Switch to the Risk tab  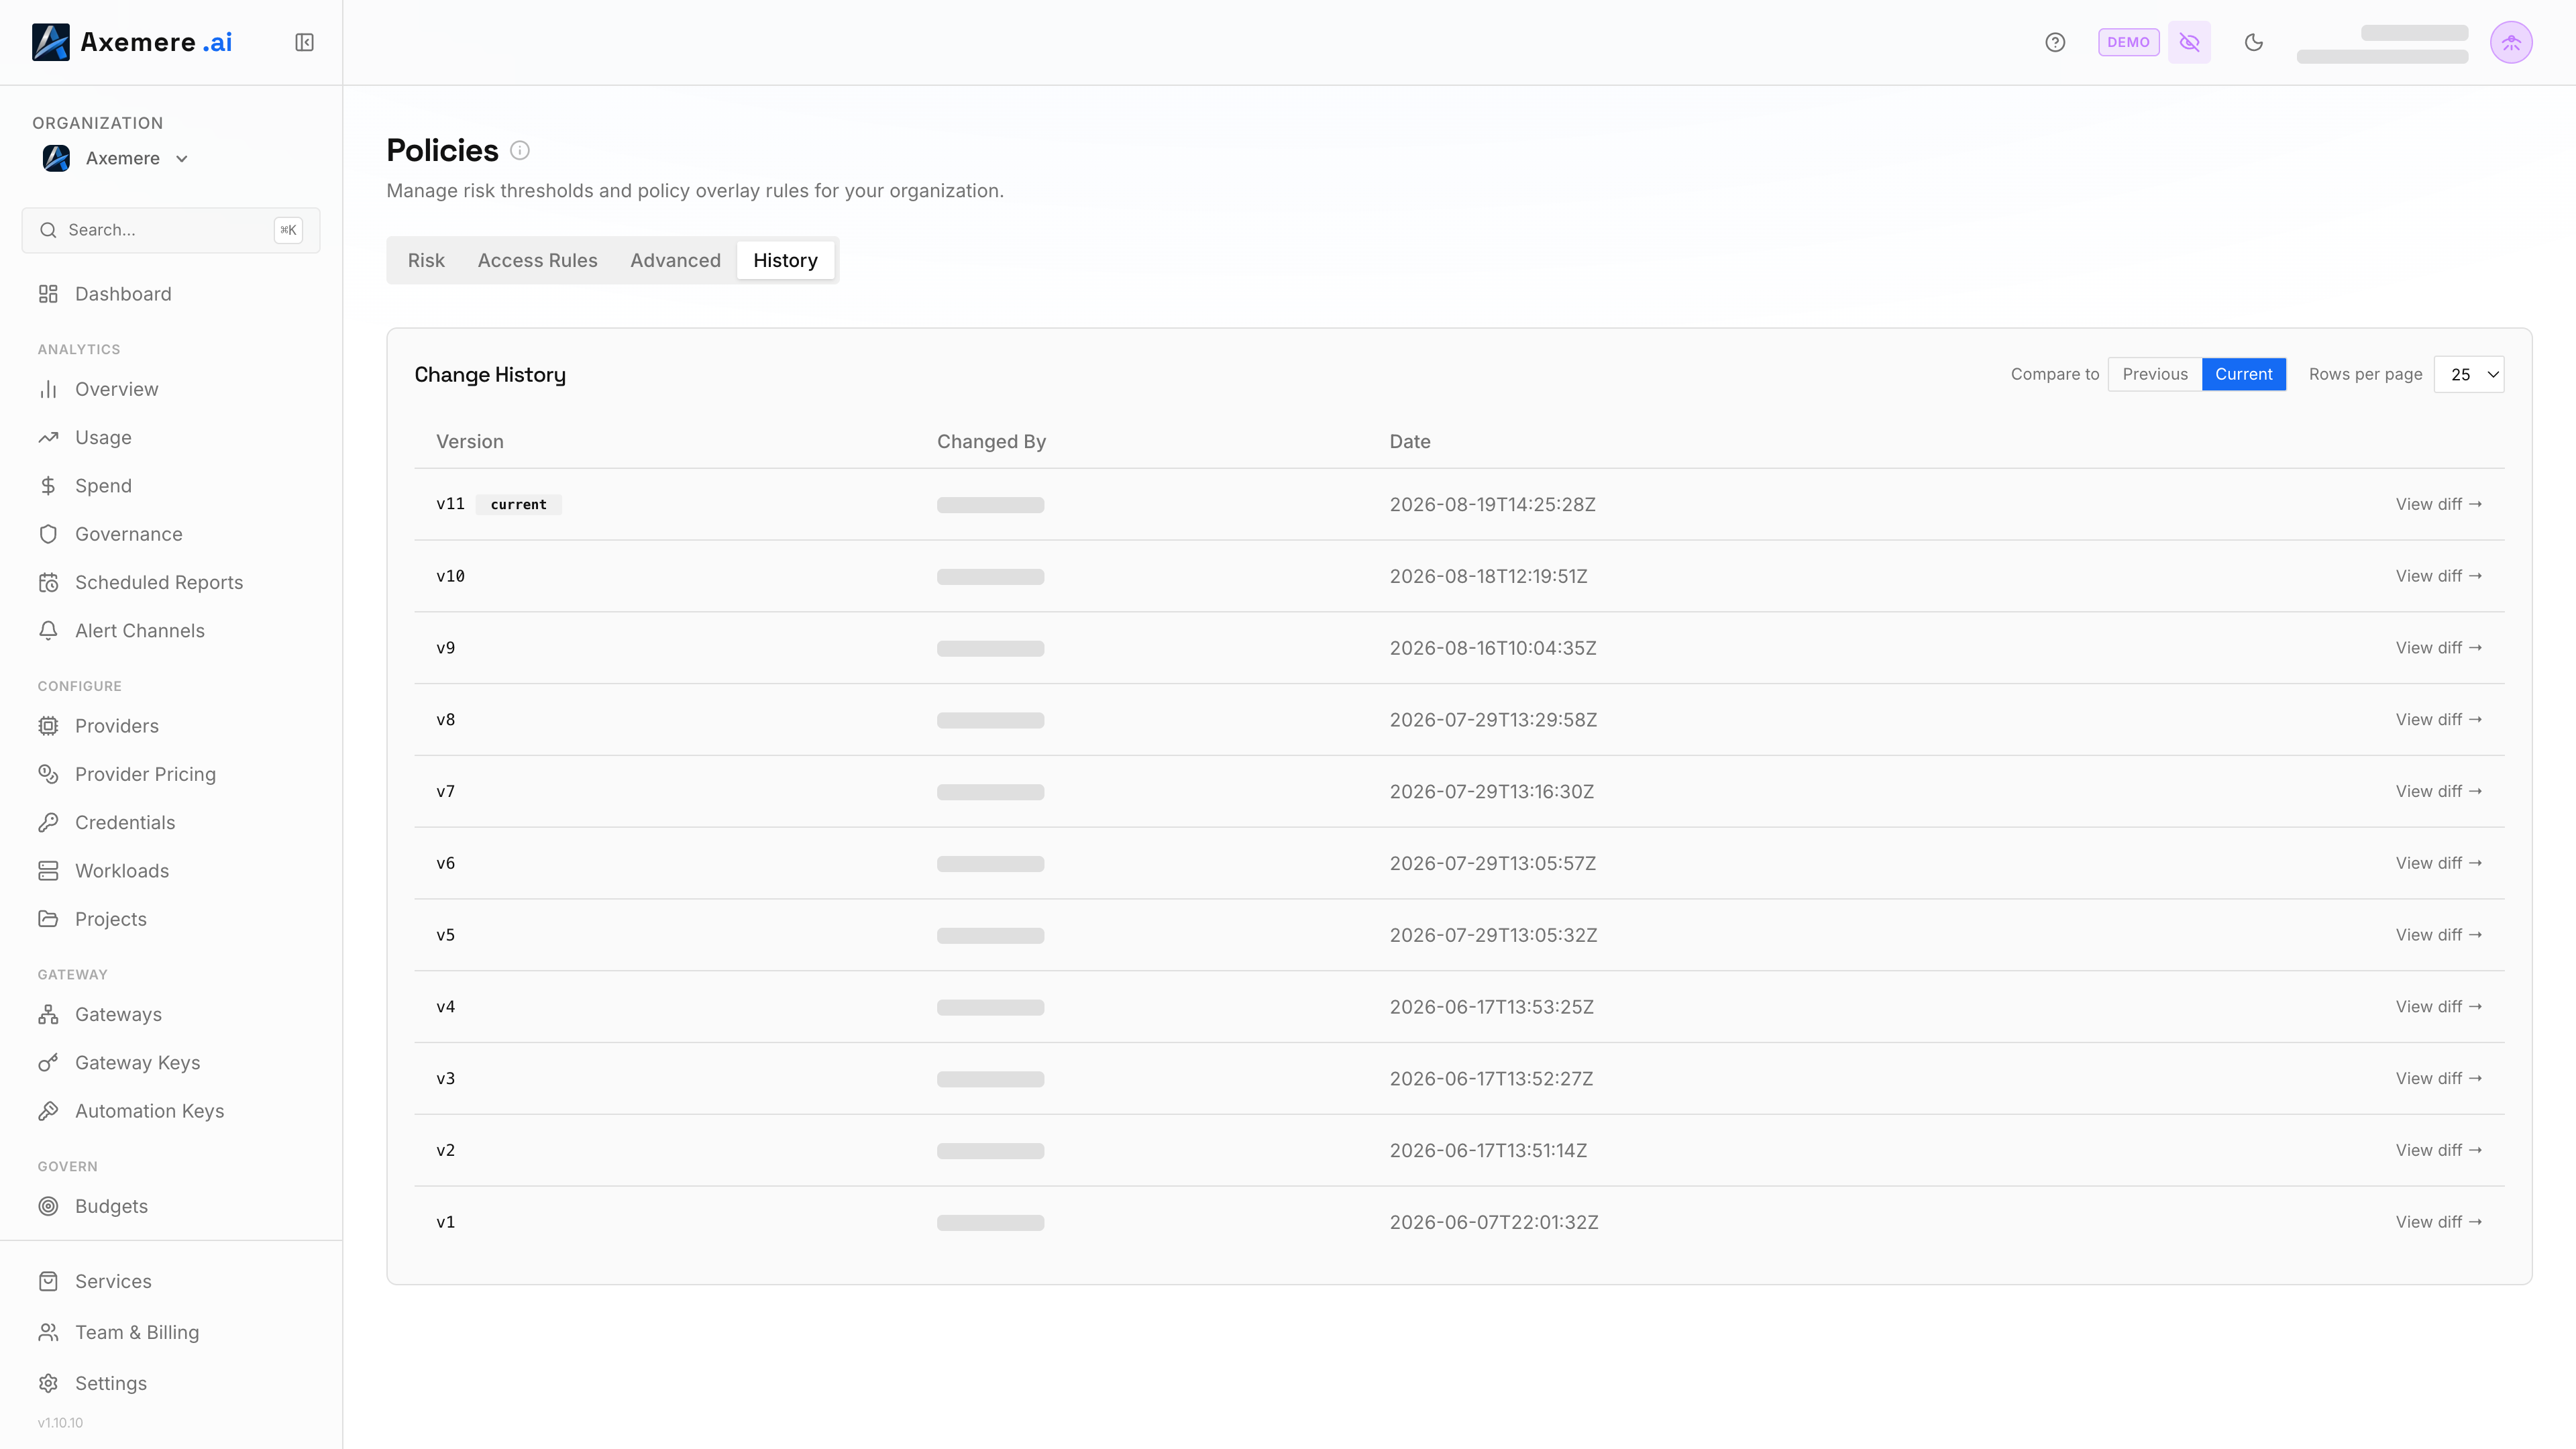(x=426, y=260)
